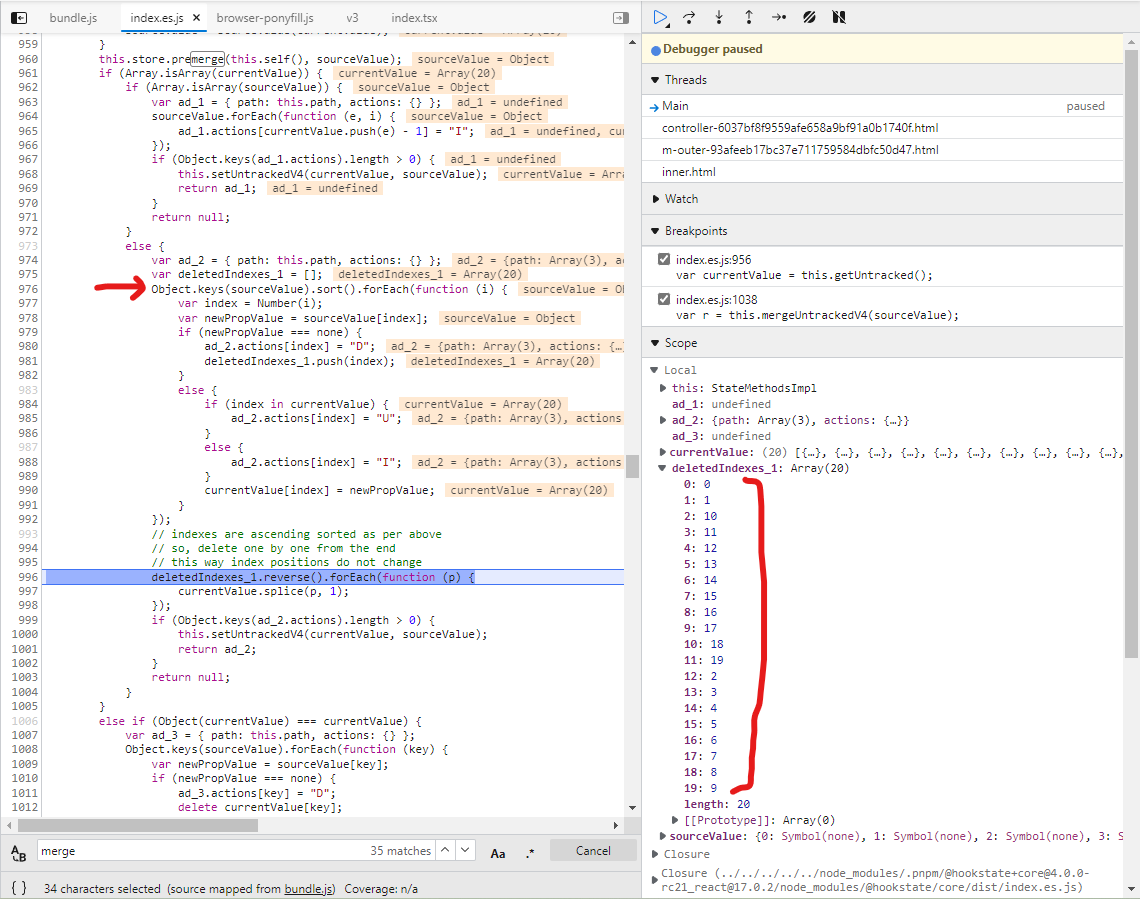
Task: Step into next function call
Action: [x=719, y=17]
